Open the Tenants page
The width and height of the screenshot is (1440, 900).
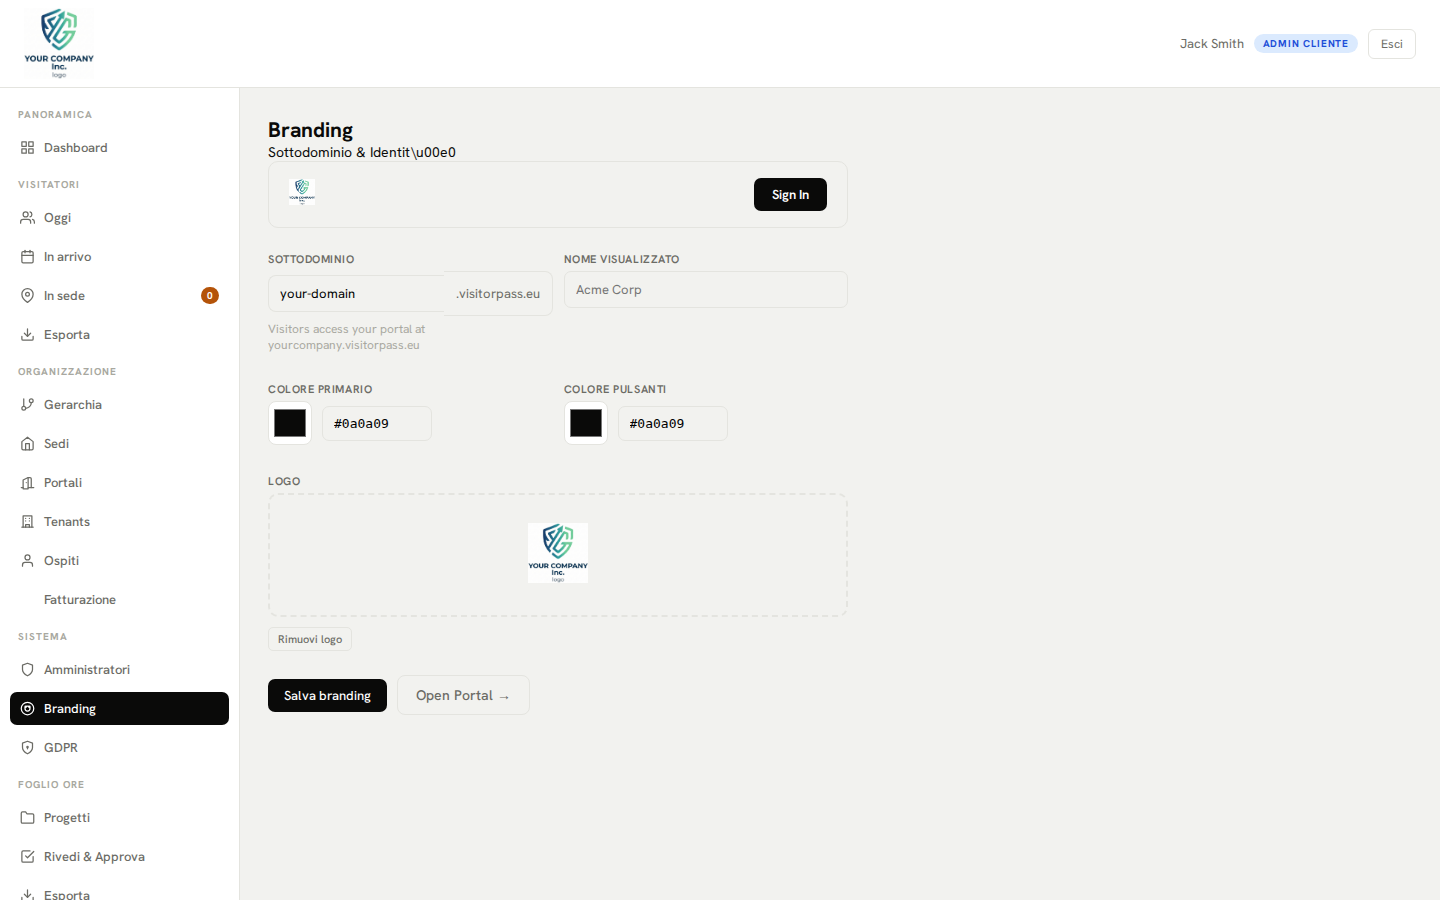pos(67,522)
